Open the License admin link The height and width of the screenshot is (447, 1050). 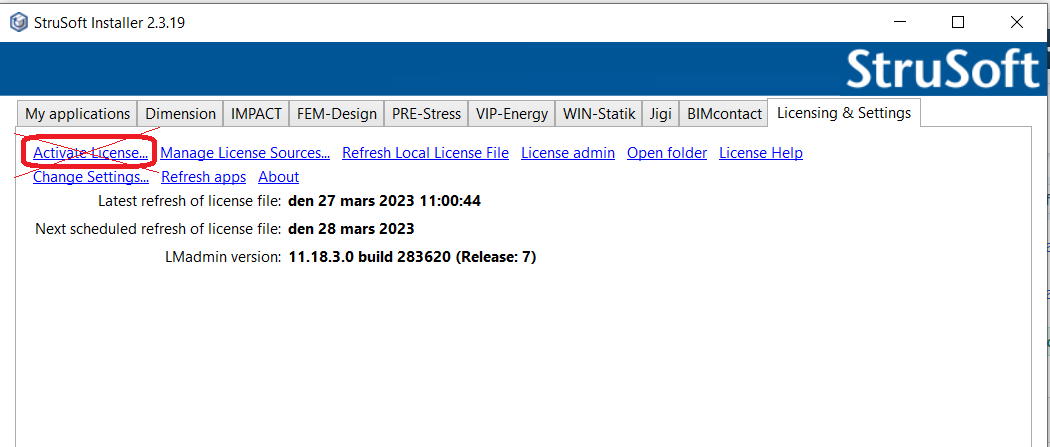tap(568, 153)
